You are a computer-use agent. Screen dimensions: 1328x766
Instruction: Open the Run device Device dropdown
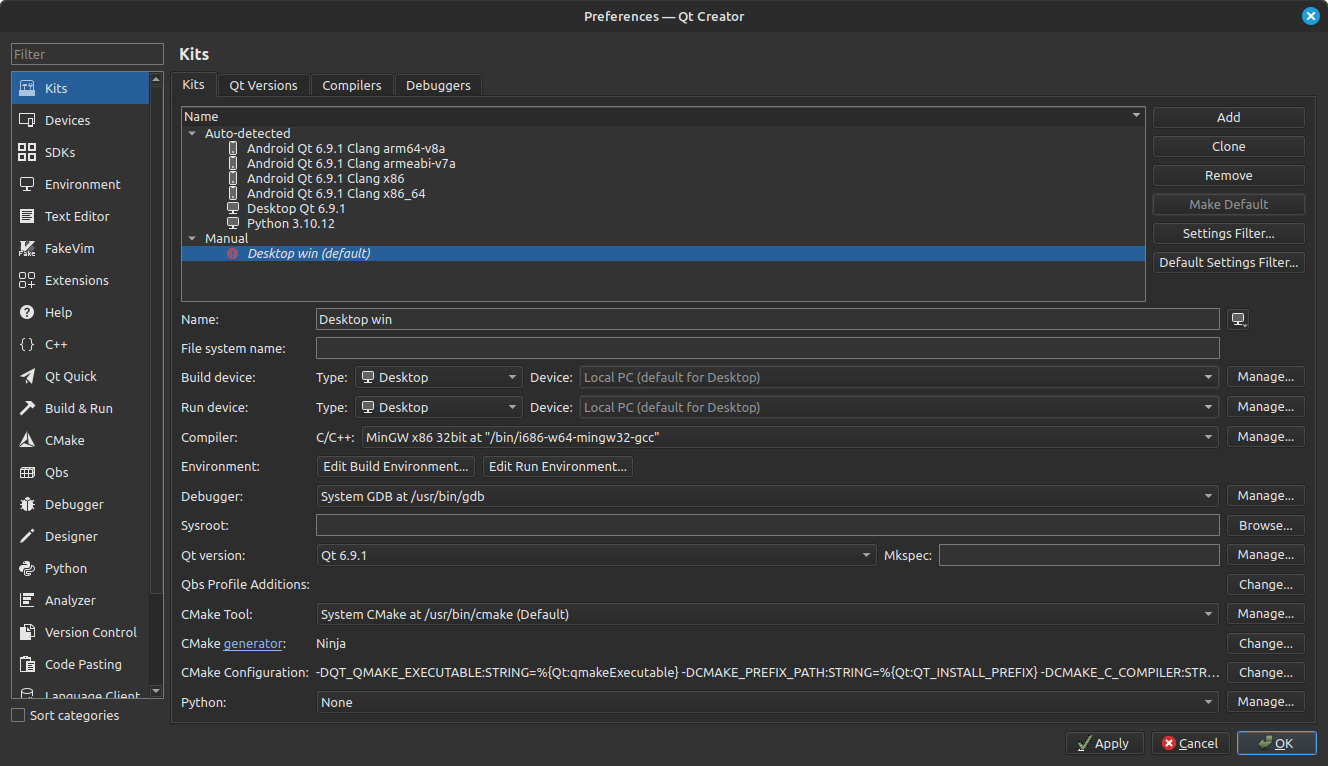[899, 407]
